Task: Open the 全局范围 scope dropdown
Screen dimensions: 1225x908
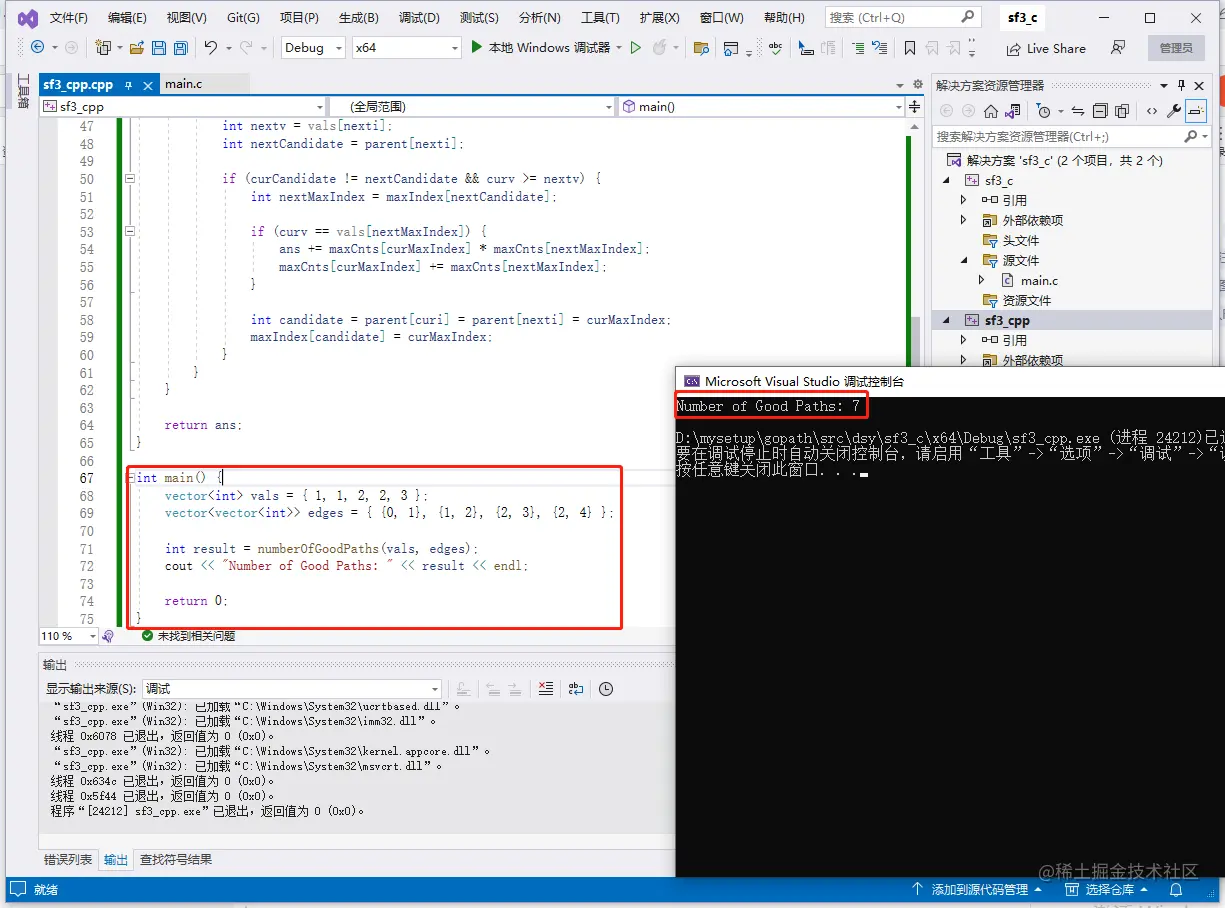Action: point(472,106)
